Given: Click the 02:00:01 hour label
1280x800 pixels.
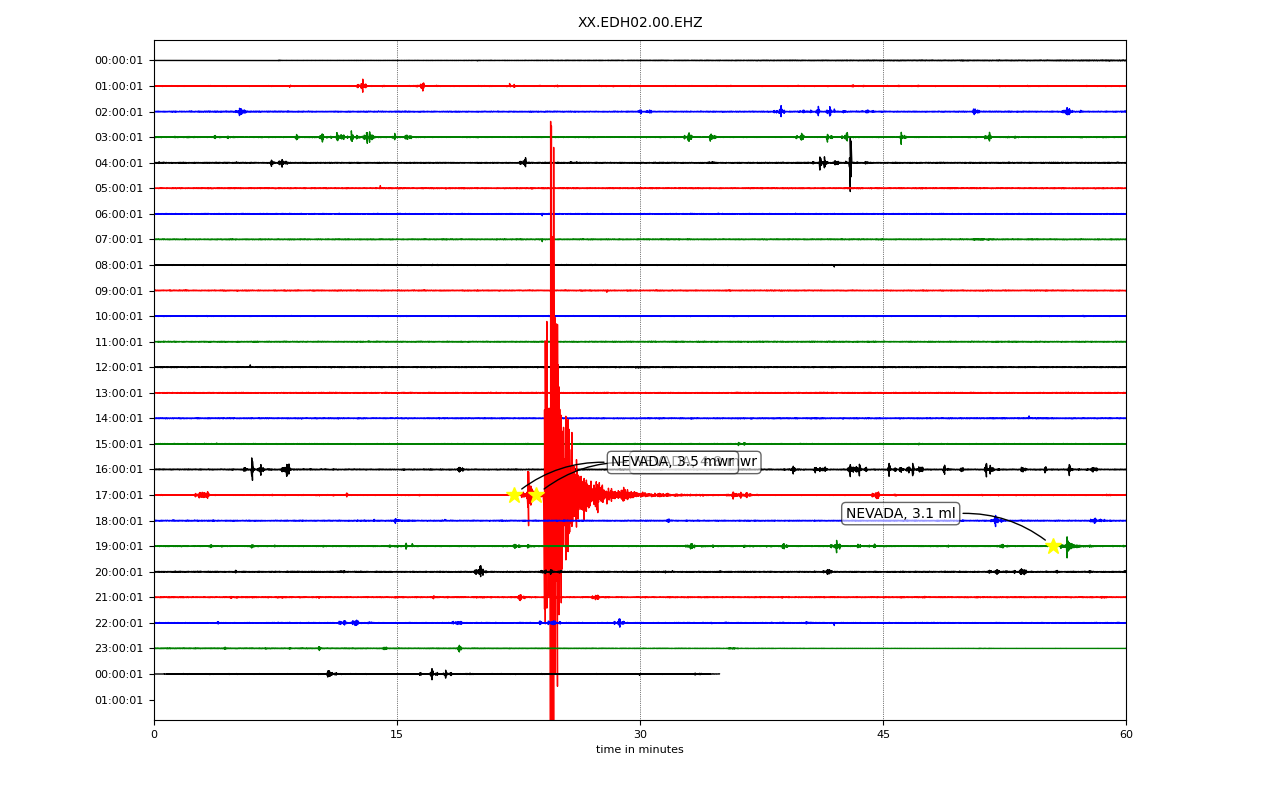Looking at the screenshot, I should click(119, 112).
